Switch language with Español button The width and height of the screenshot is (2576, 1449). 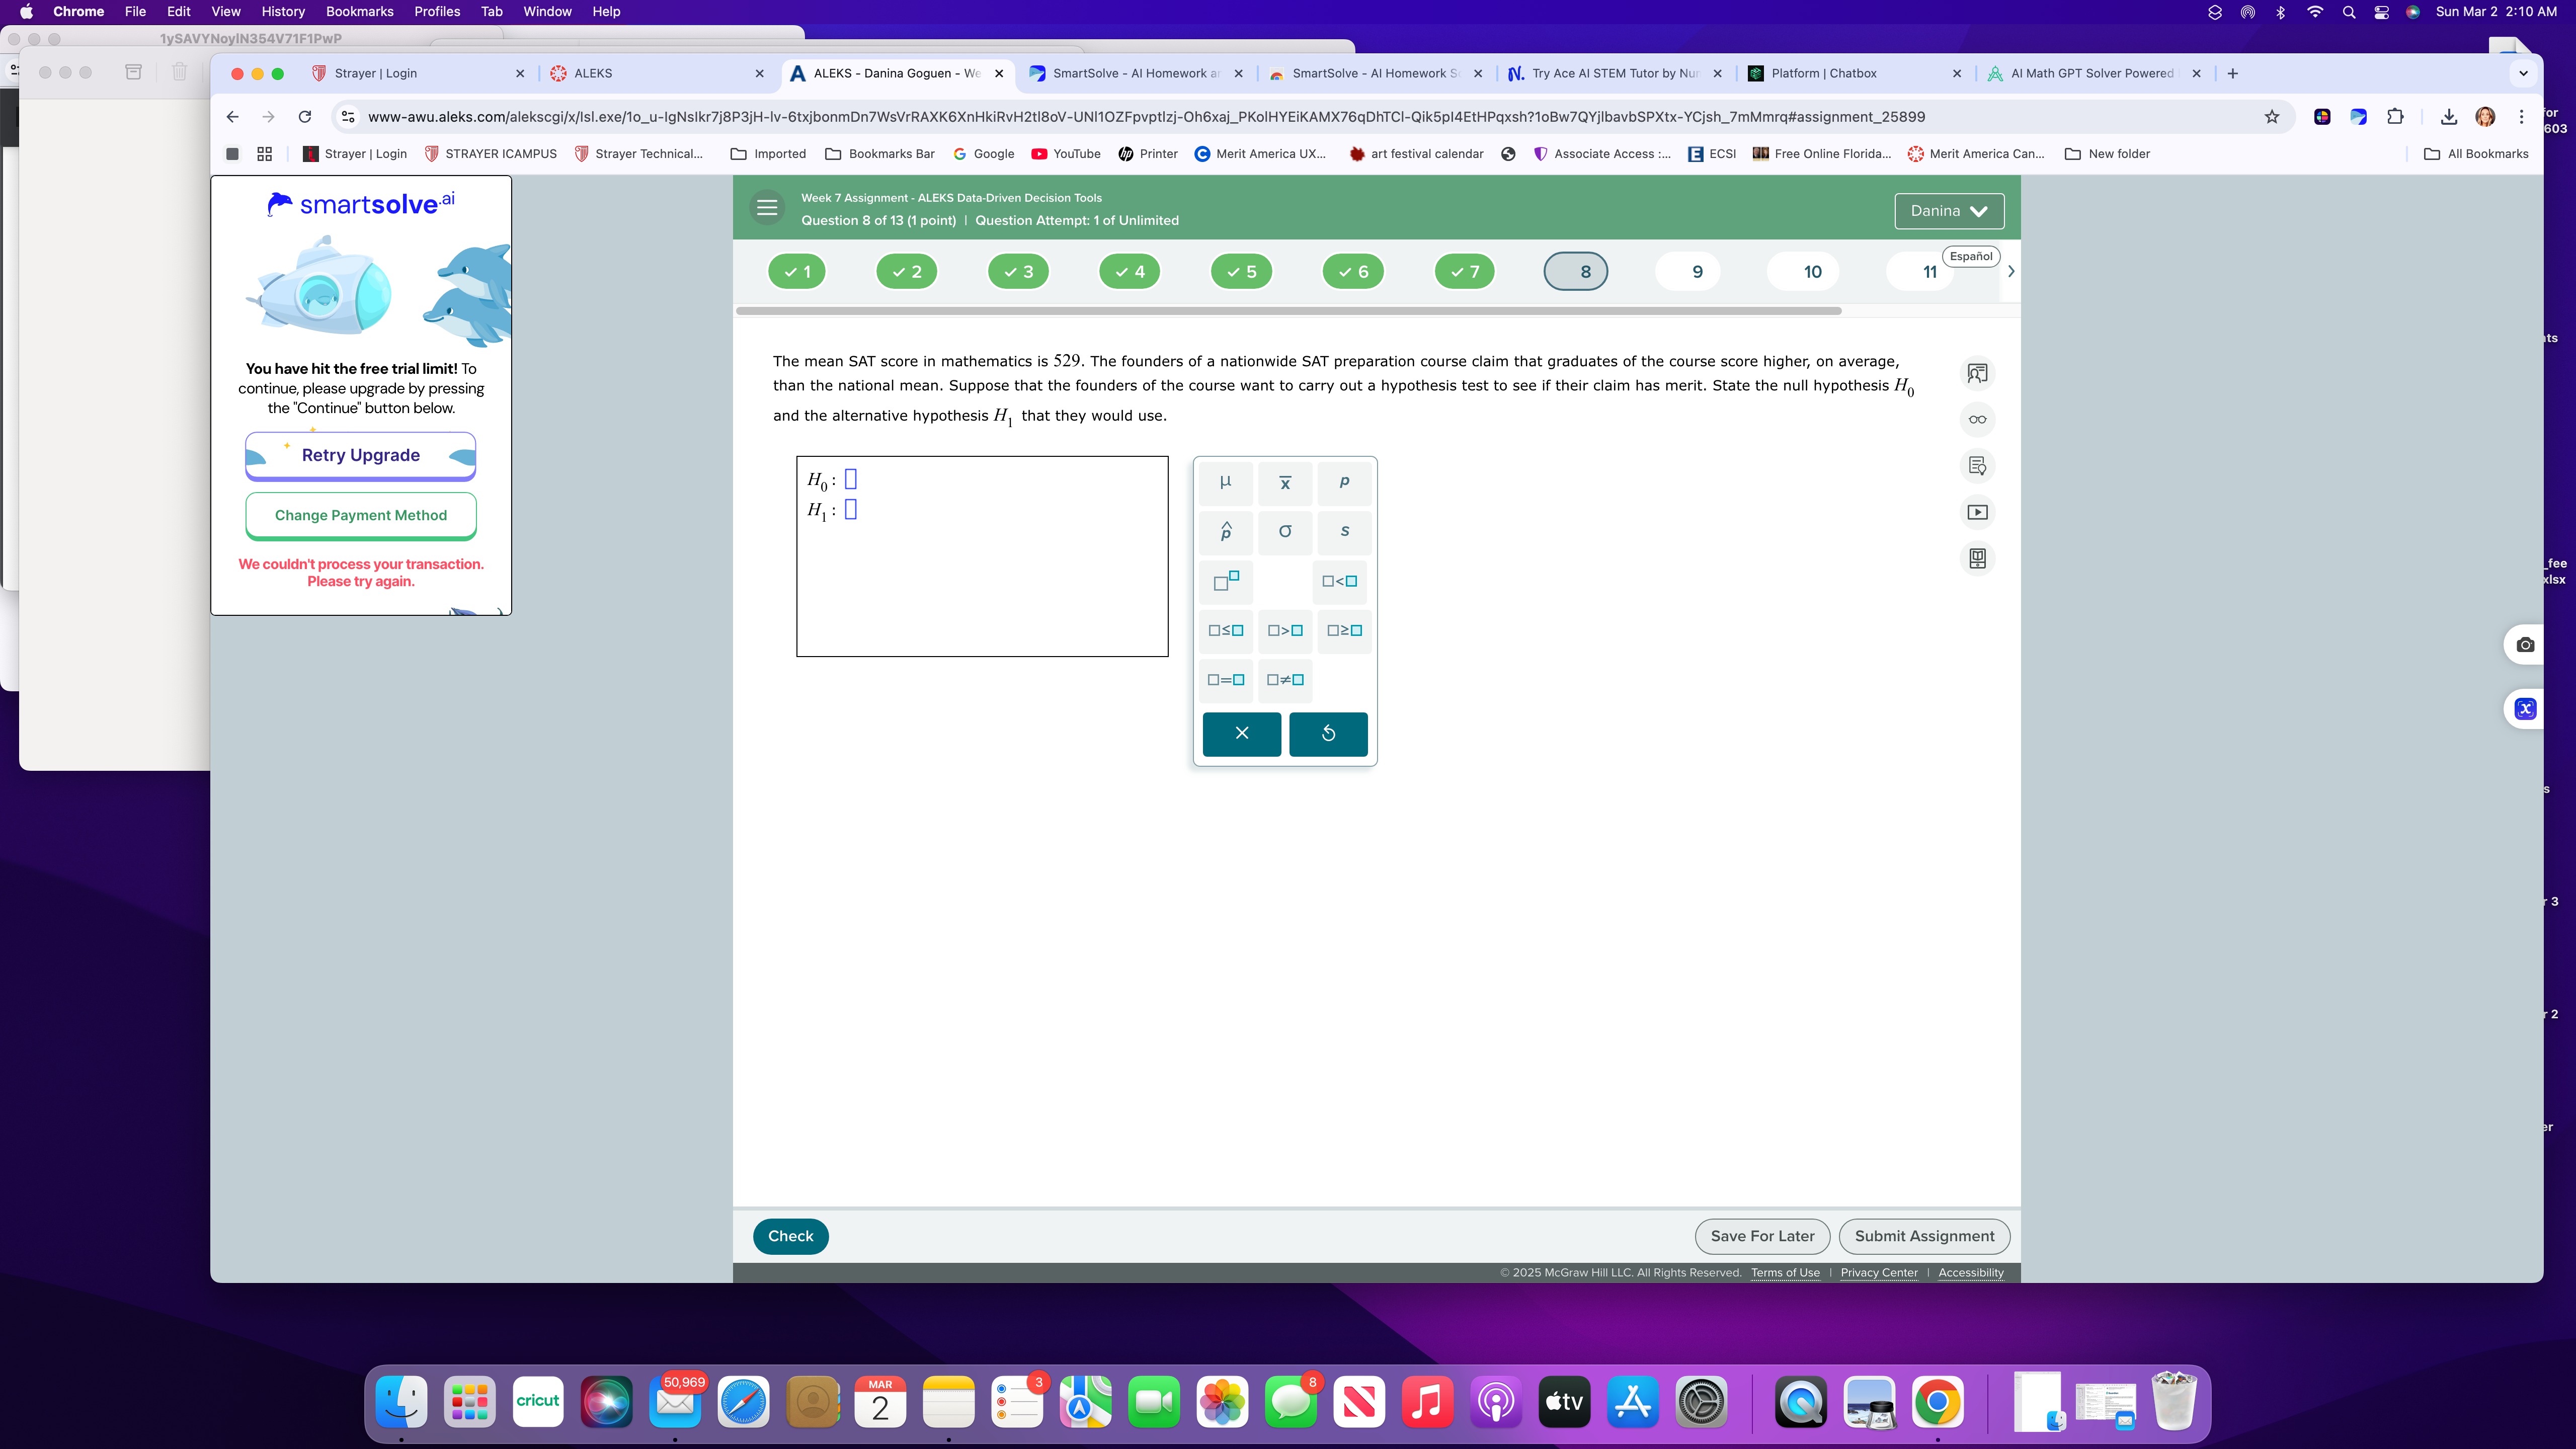coord(1971,256)
